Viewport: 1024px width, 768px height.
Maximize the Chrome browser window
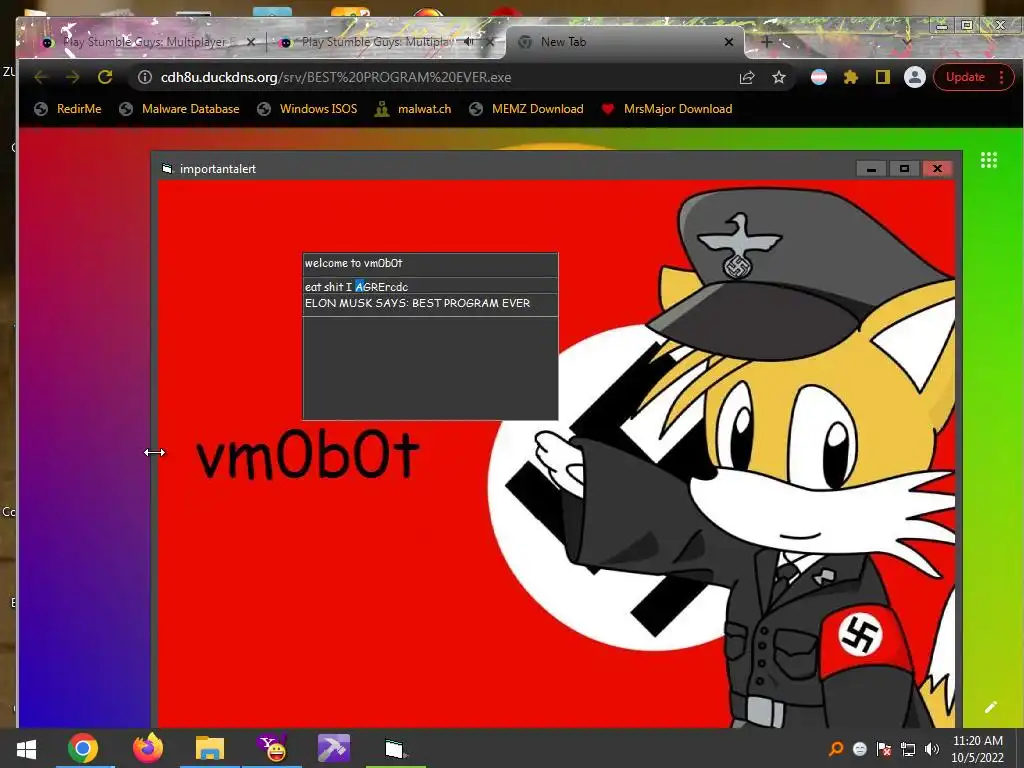coord(967,25)
